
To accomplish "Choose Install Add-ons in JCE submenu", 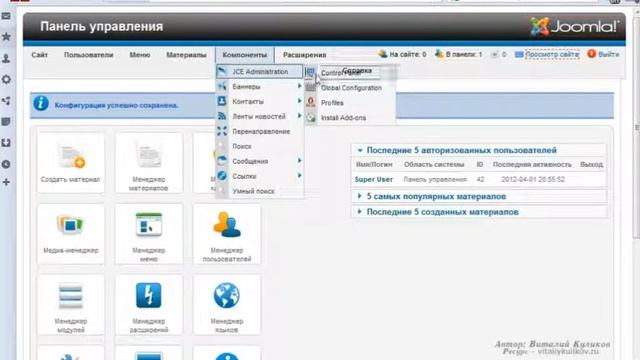I will click(x=343, y=118).
